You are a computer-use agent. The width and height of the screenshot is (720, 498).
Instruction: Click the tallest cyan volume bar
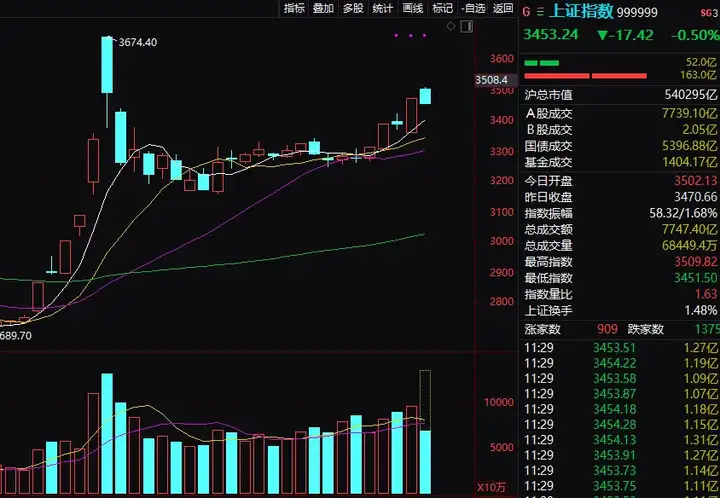(107, 434)
